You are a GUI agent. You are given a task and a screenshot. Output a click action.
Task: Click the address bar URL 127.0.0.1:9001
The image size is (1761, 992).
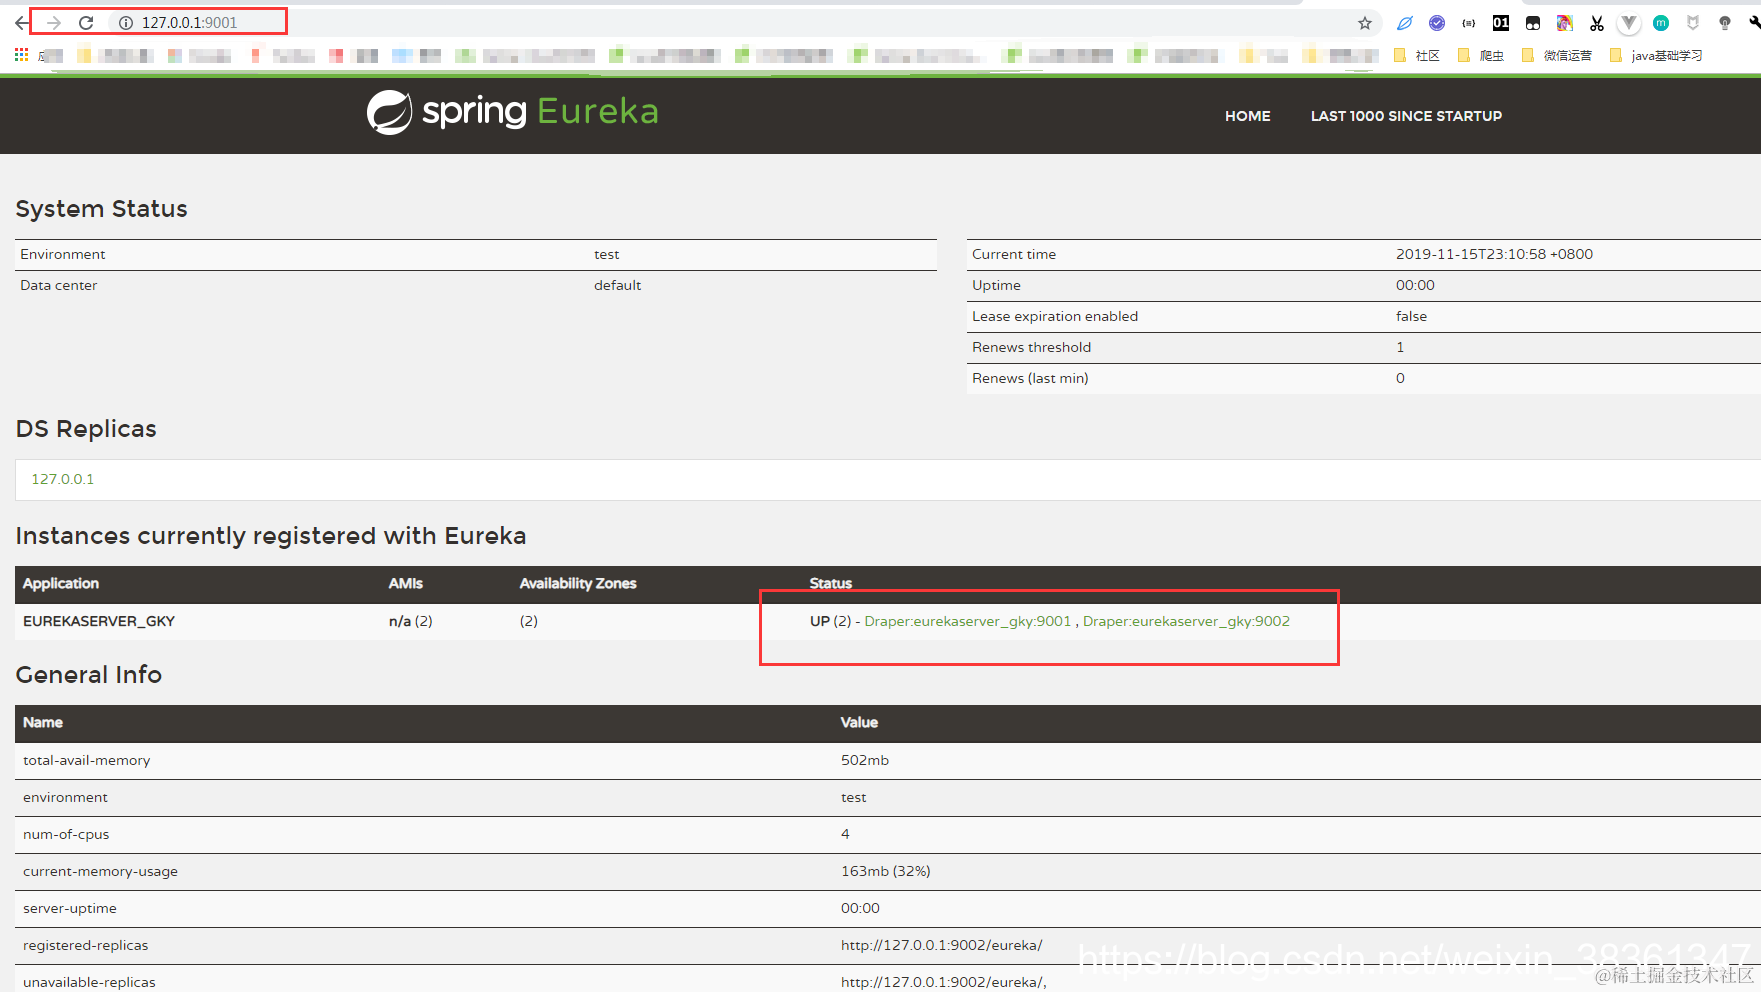pos(189,22)
